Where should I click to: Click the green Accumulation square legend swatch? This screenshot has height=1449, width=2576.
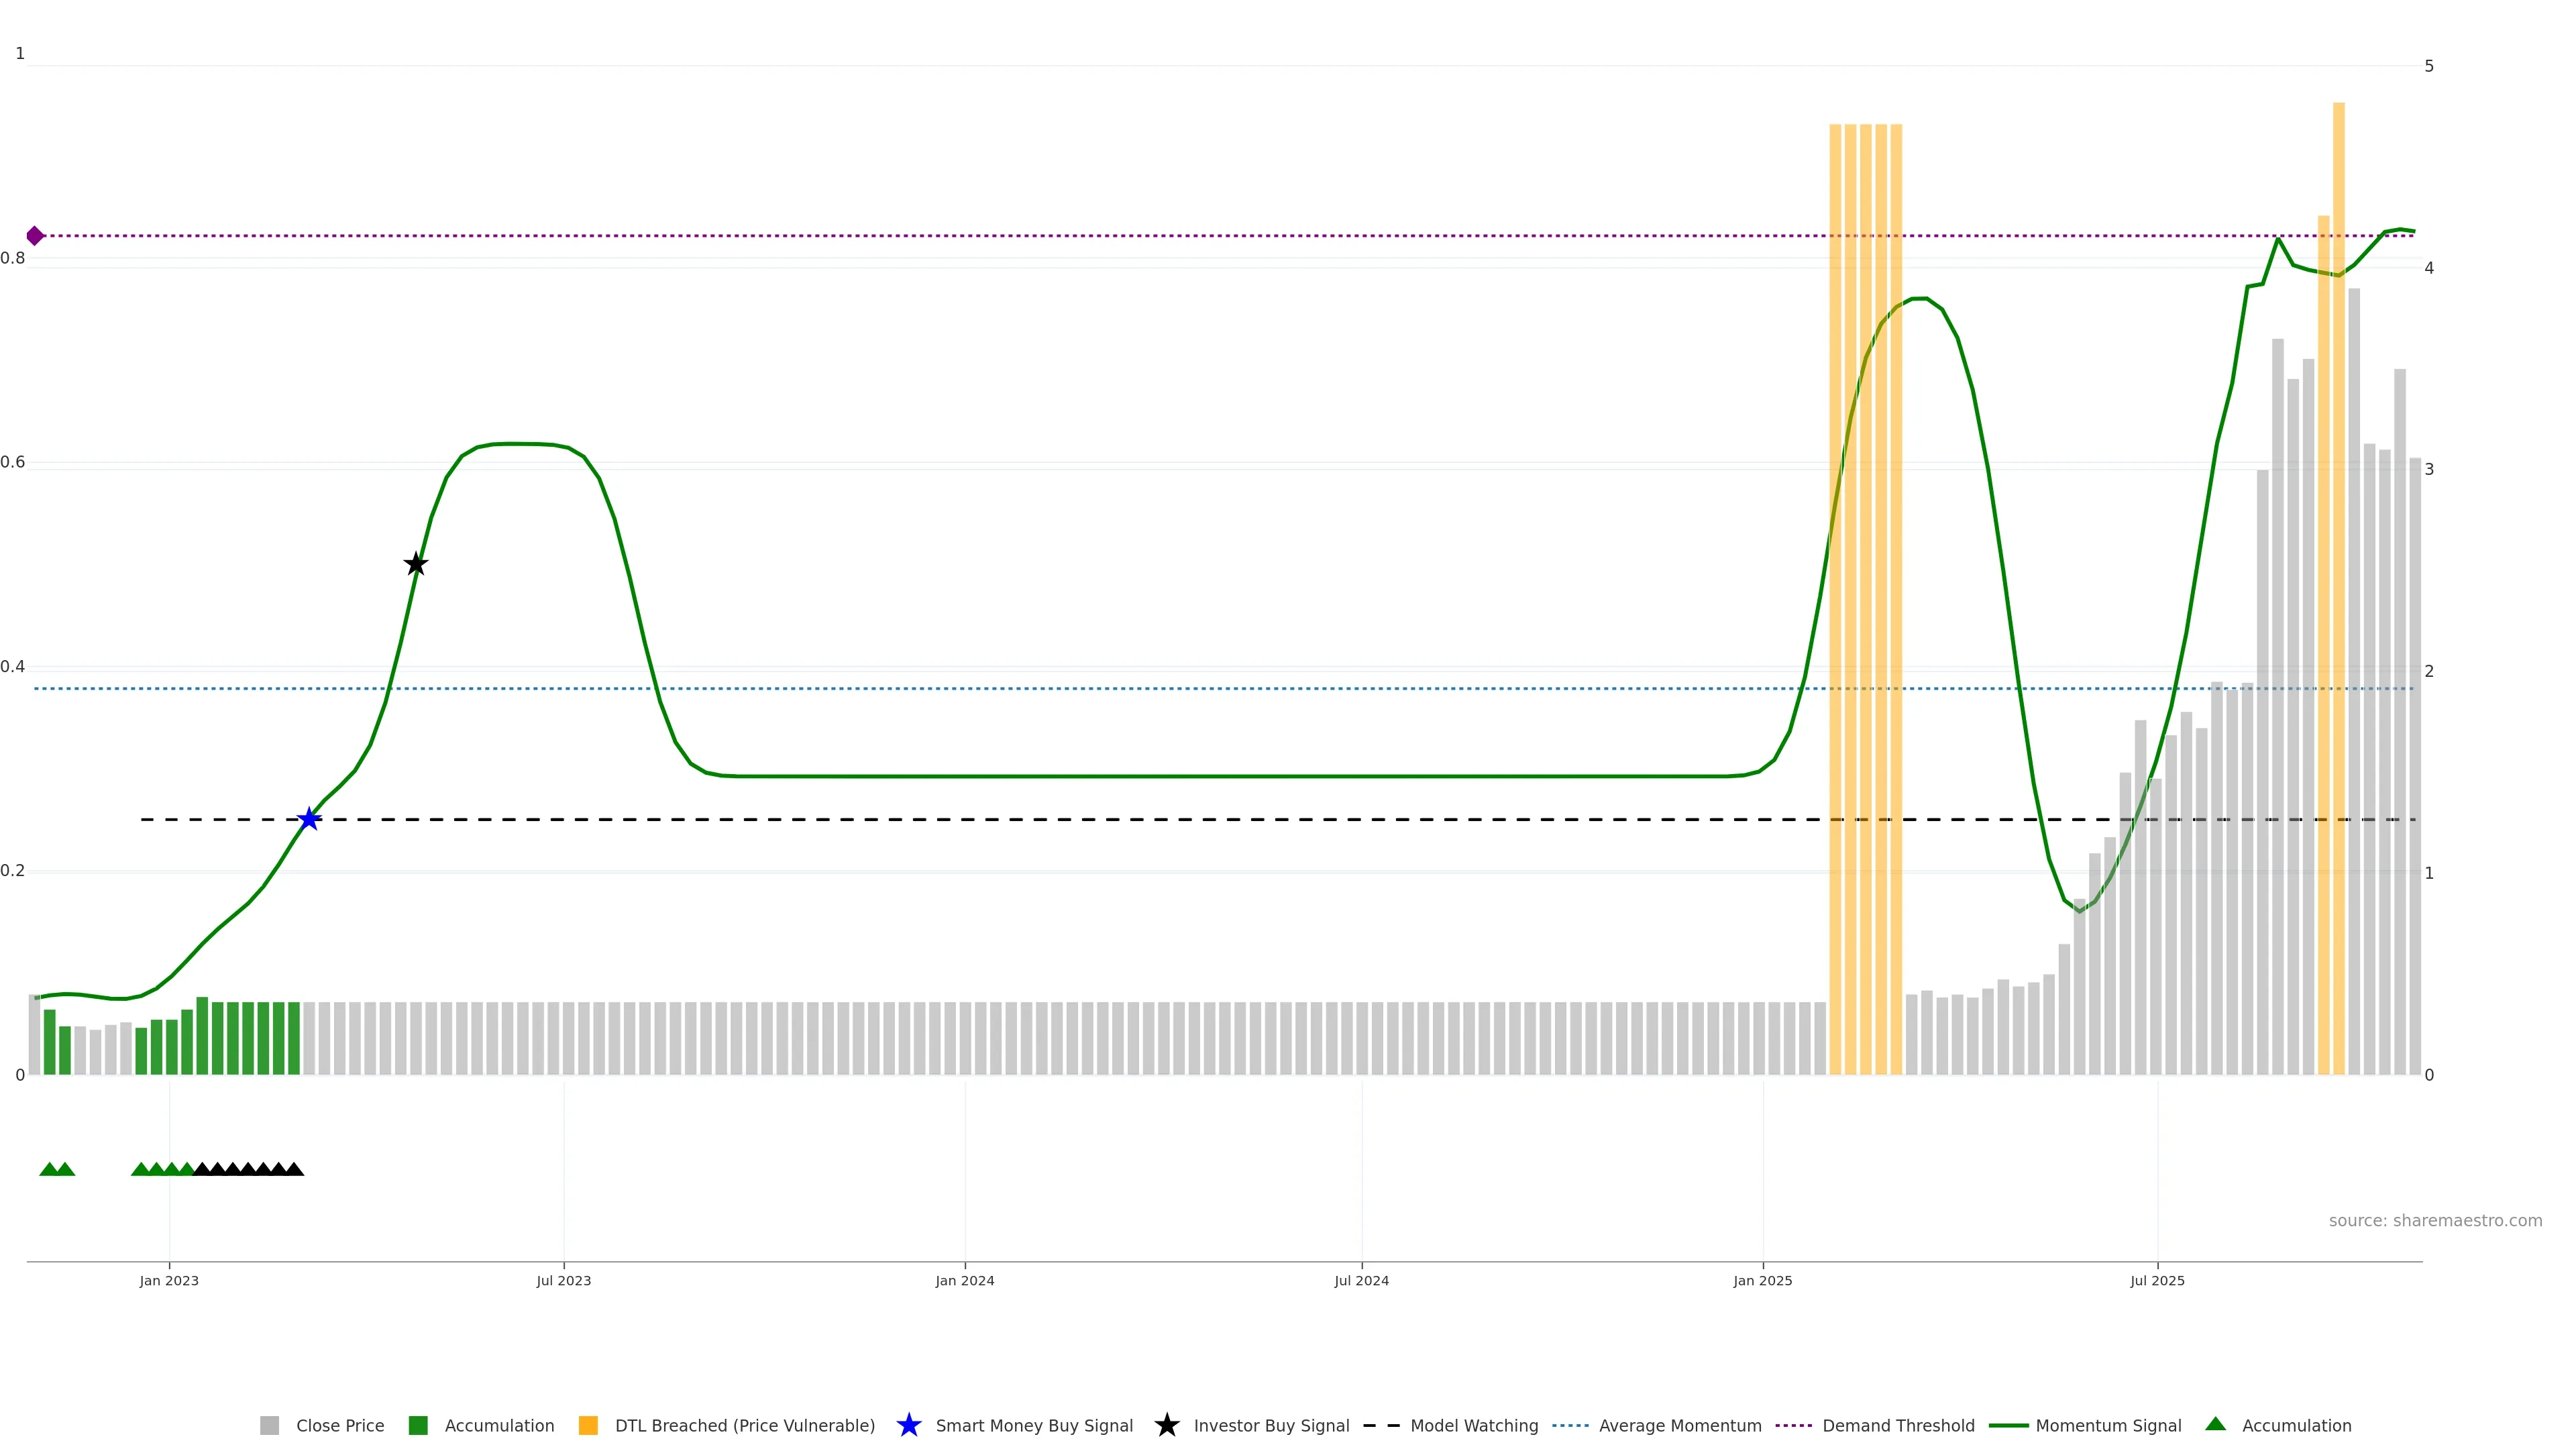[x=418, y=1425]
